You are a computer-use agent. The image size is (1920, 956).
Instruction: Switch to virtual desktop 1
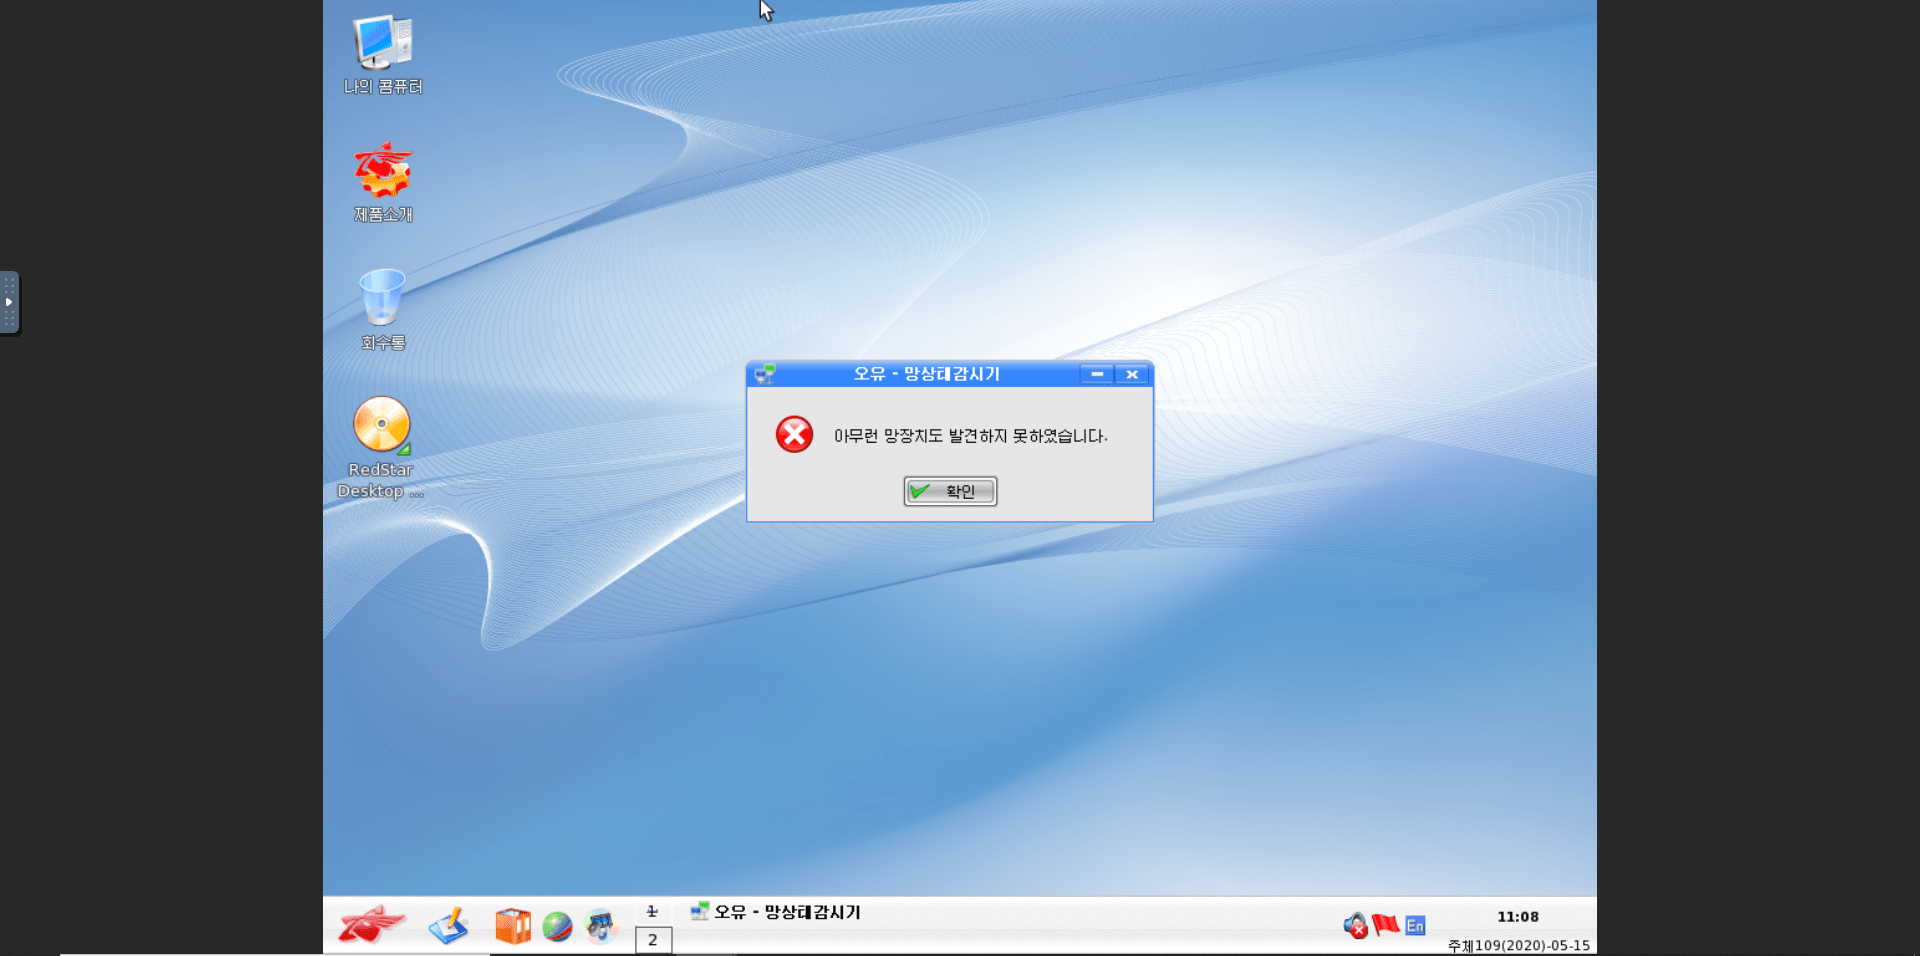[653, 912]
